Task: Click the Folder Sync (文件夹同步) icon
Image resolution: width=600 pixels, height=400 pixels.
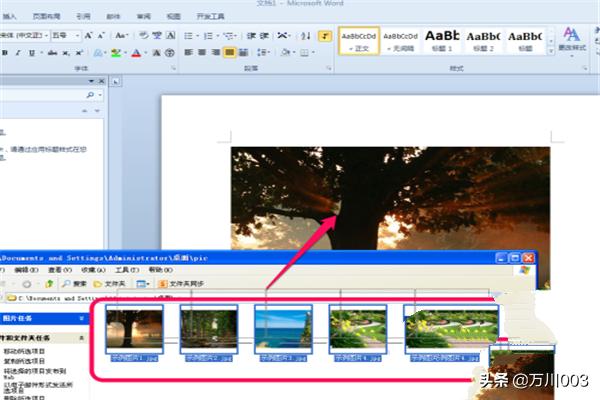Action: click(x=181, y=284)
